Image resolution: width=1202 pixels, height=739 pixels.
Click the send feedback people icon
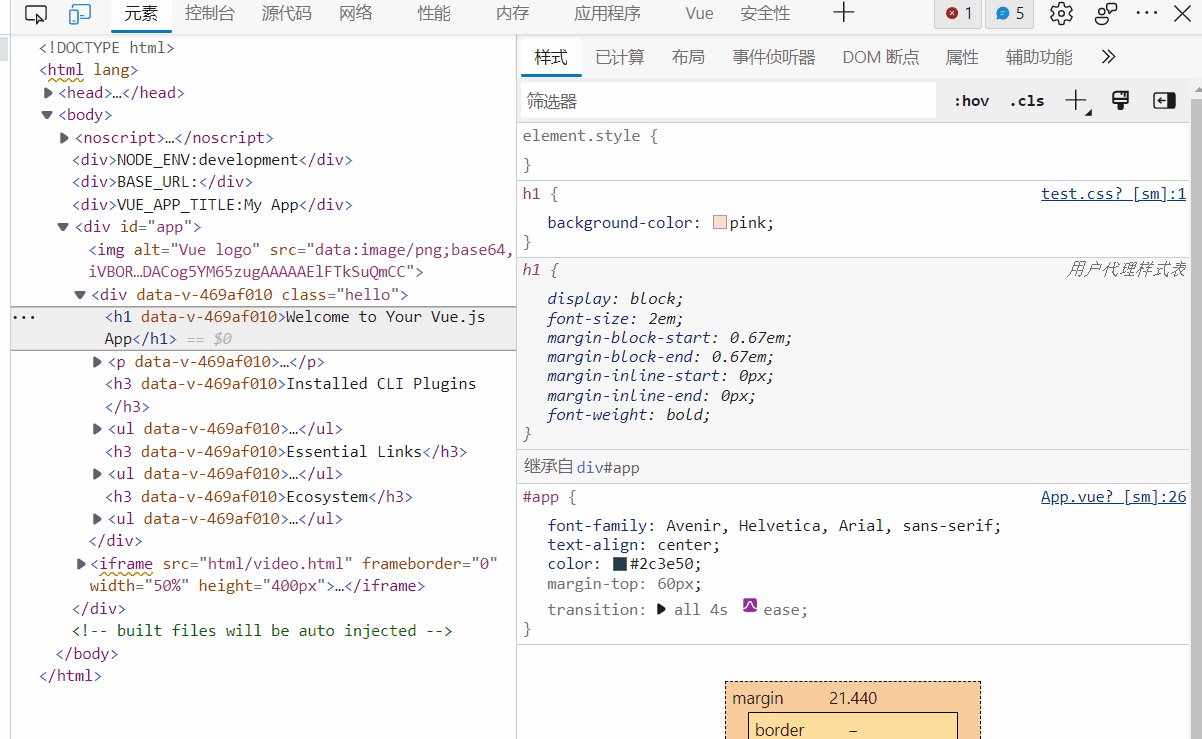[x=1106, y=14]
